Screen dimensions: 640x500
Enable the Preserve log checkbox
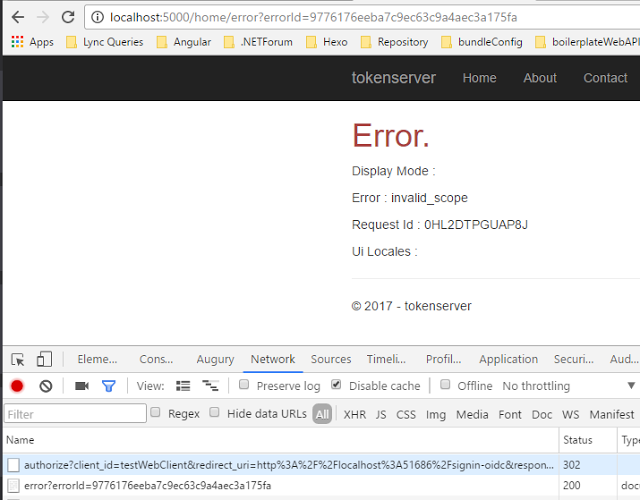tap(244, 384)
